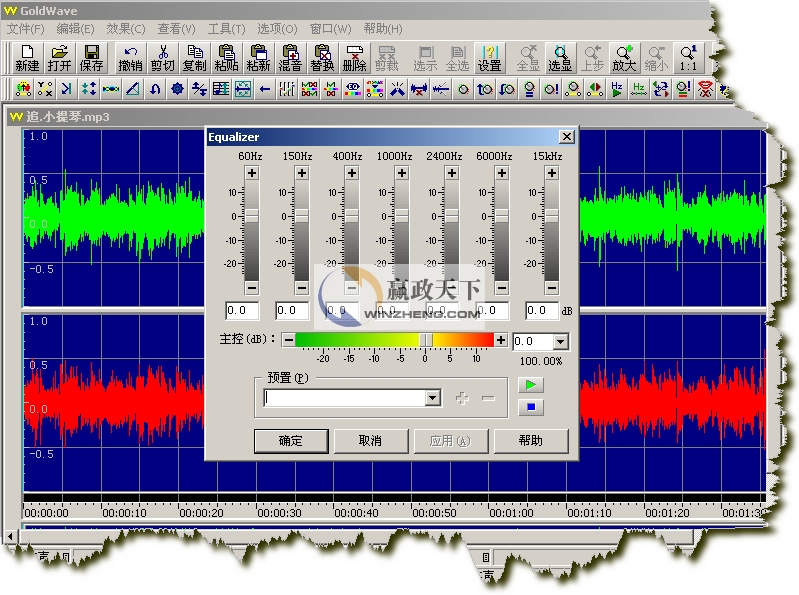799x595 pixels.
Task: Open 设置 (Settings) from the toolbar
Action: (x=489, y=58)
